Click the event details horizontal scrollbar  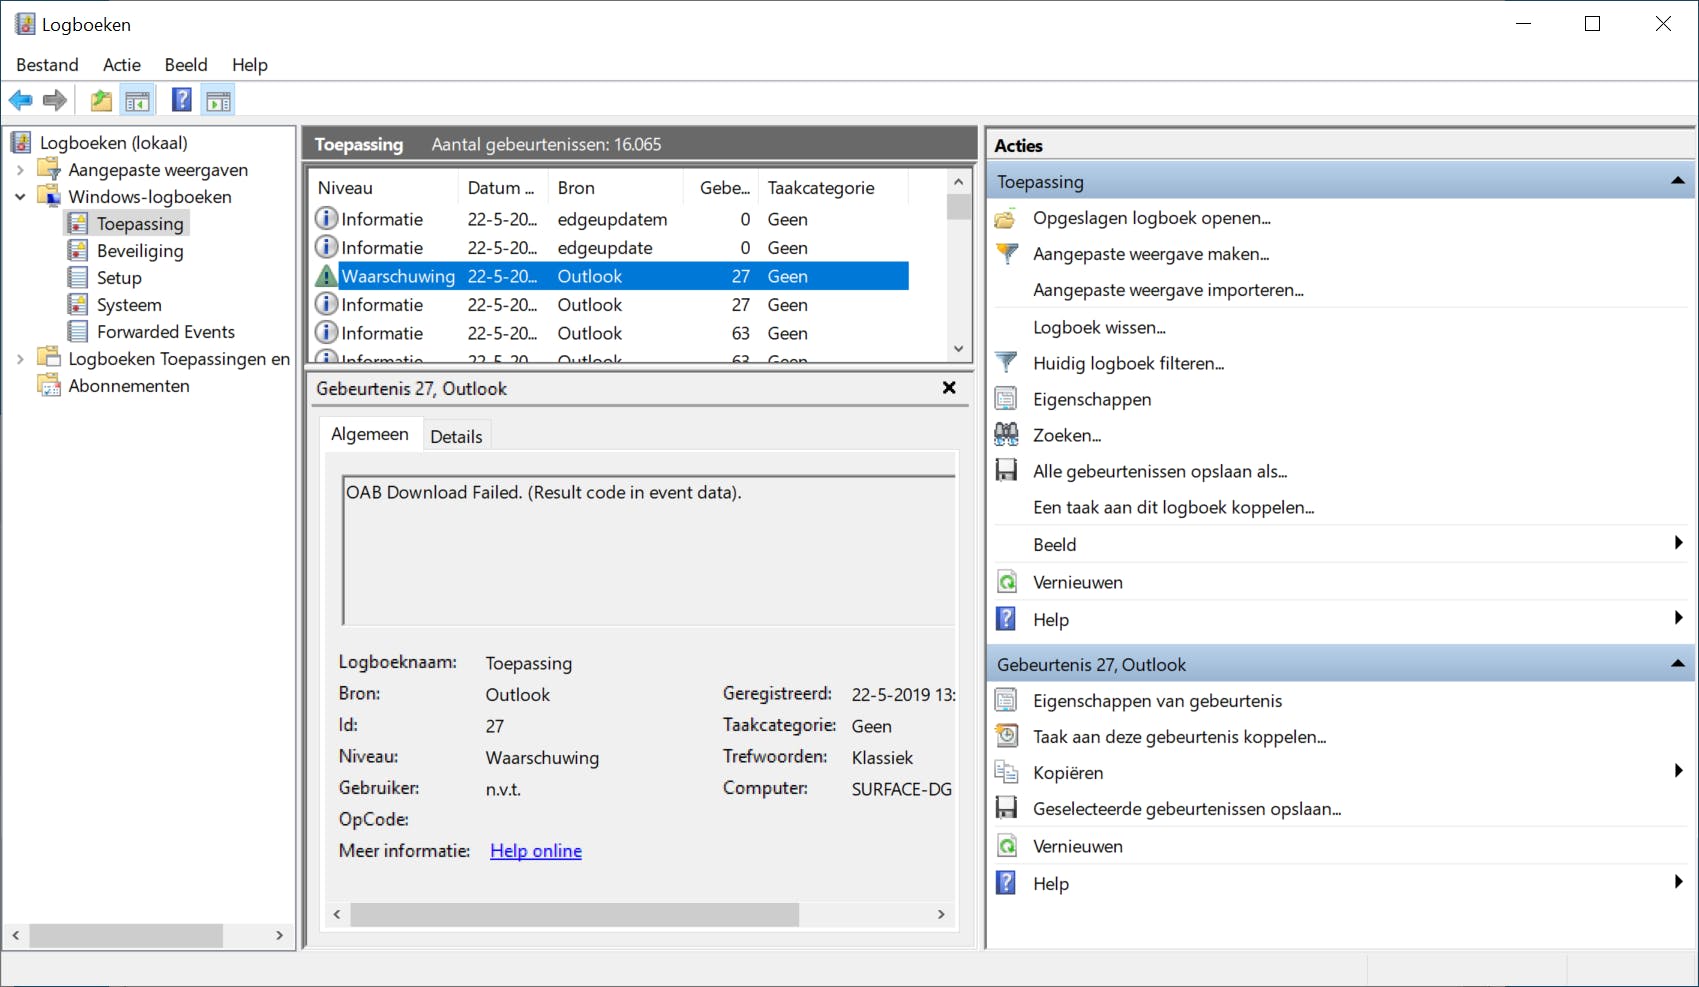coord(575,914)
